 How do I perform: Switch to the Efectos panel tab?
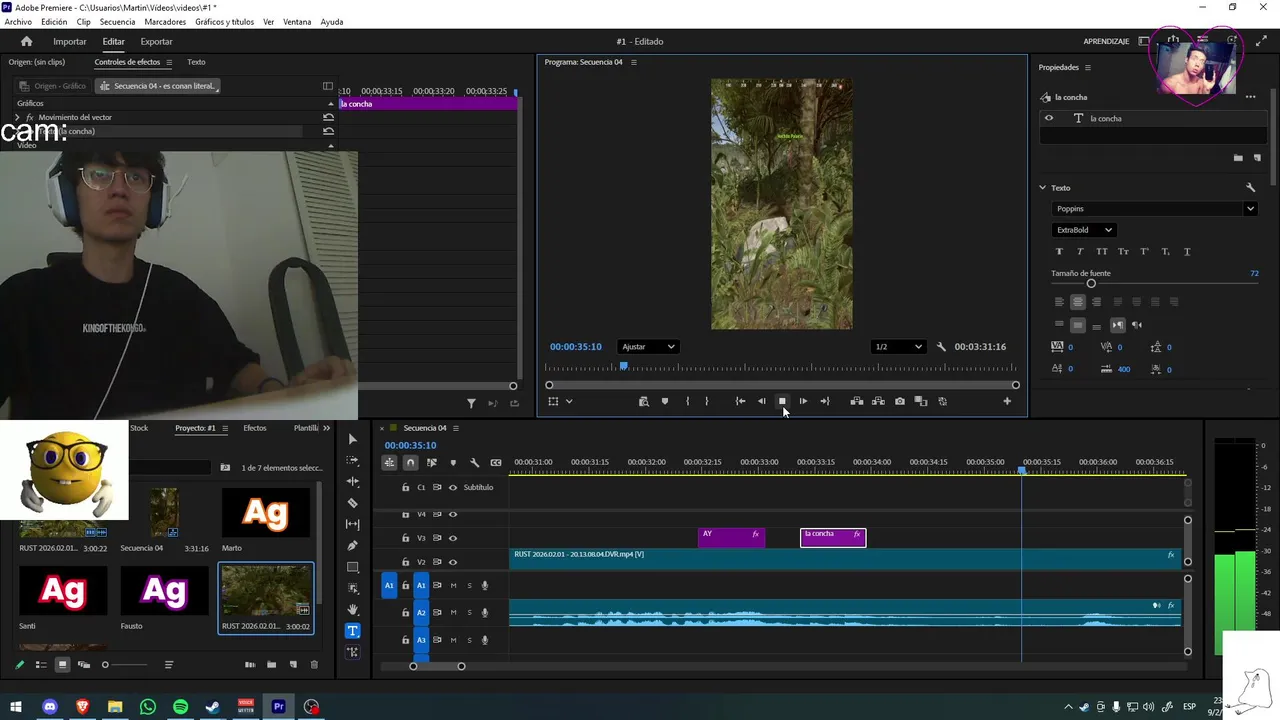(255, 428)
